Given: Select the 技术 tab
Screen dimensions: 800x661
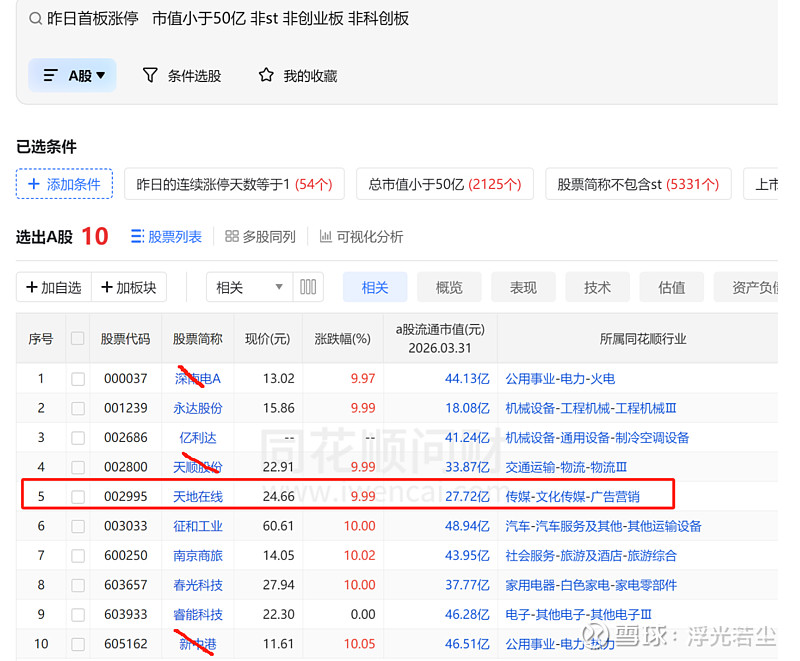Looking at the screenshot, I should 597,287.
